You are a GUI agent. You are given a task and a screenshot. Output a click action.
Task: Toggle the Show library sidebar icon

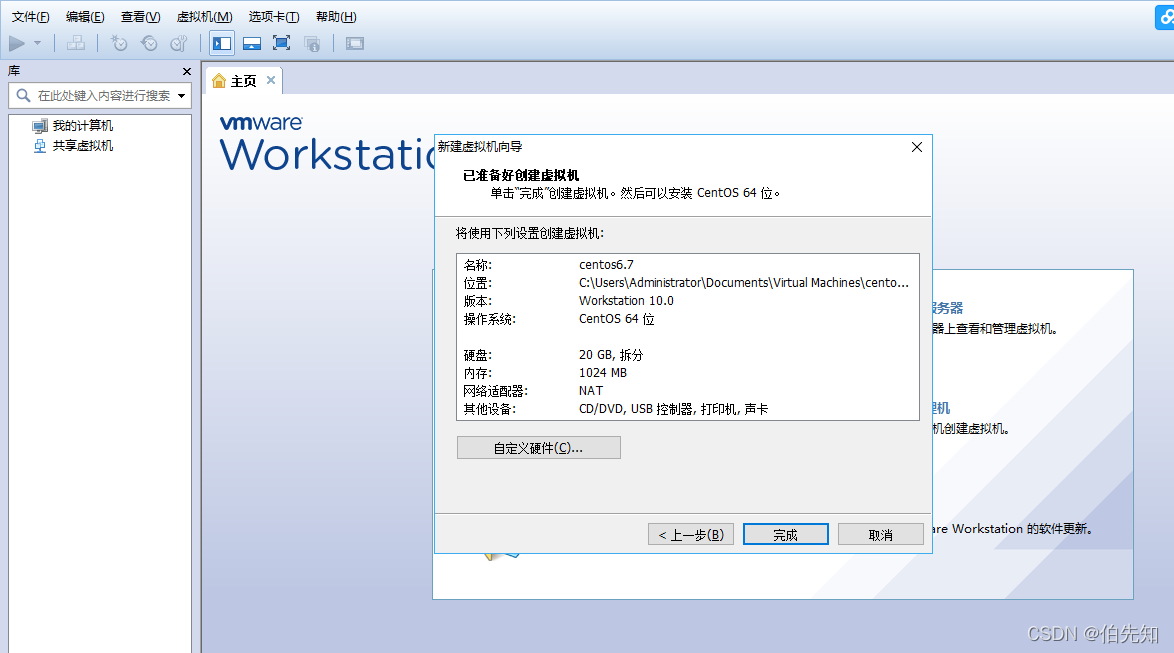[222, 43]
